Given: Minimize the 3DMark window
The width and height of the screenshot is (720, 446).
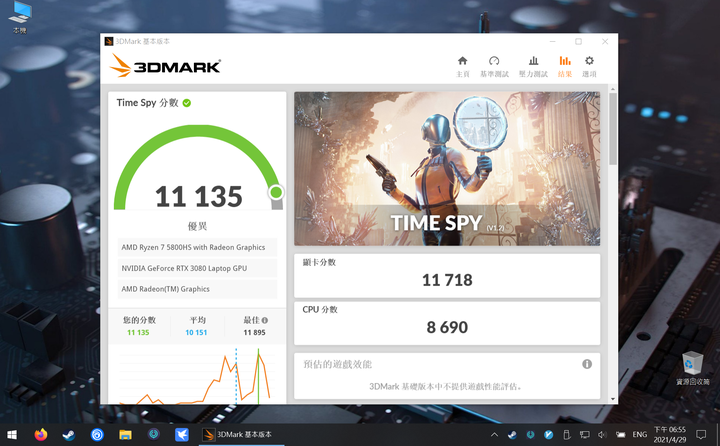Looking at the screenshot, I should pos(552,41).
